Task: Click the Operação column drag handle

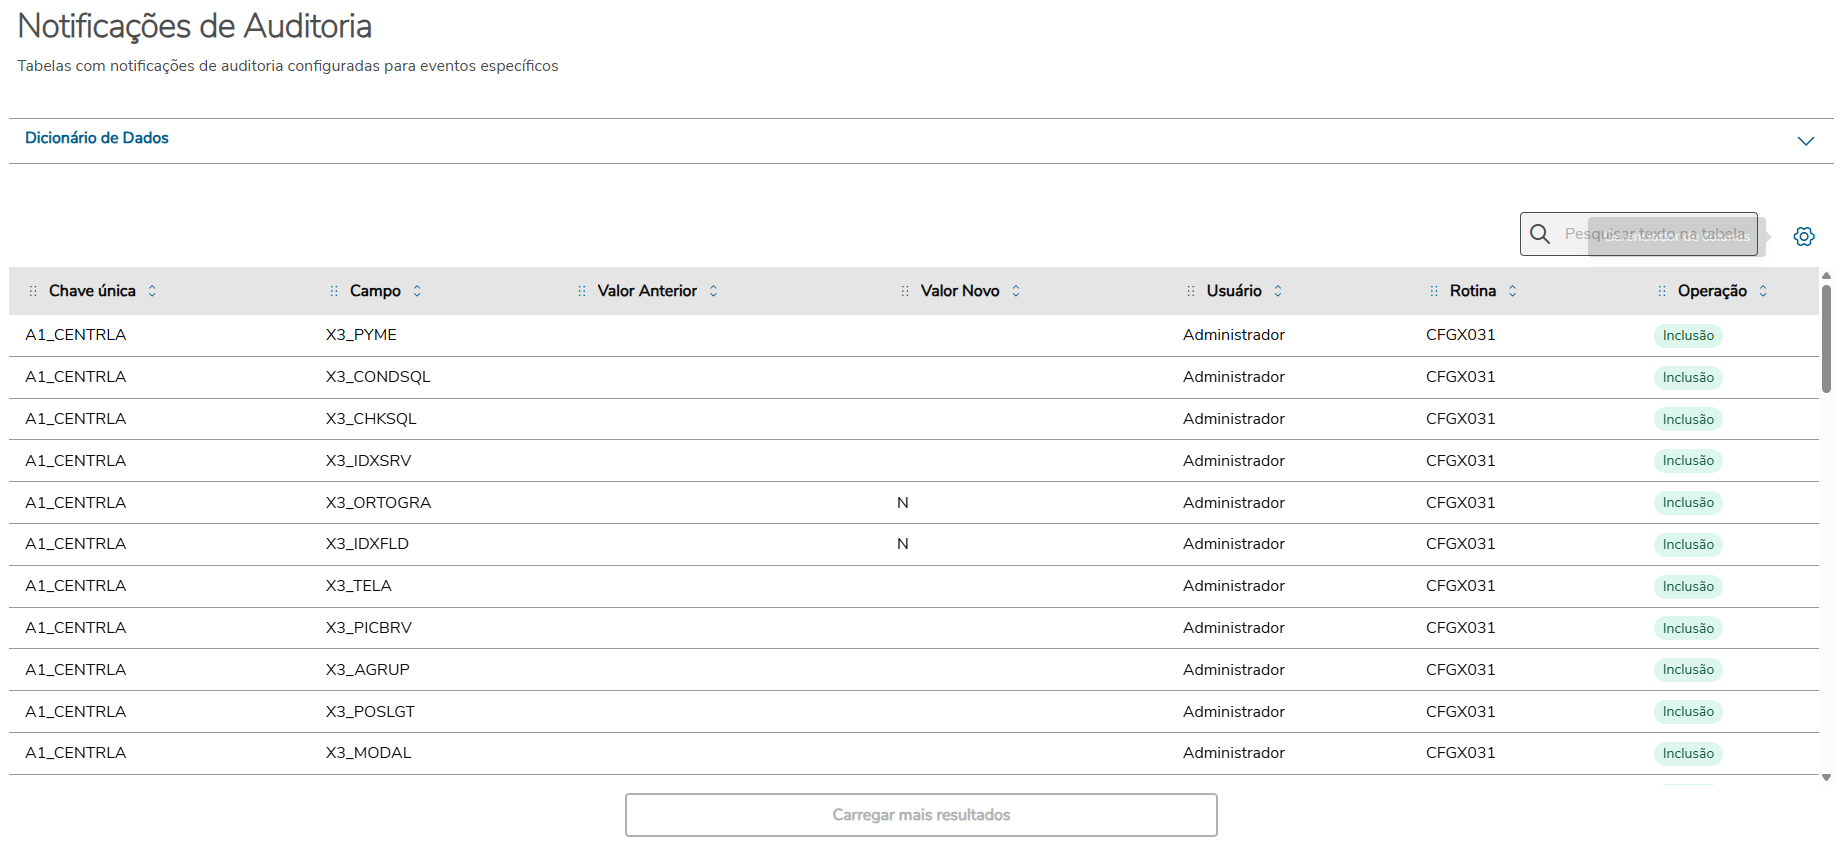Action: coord(1662,291)
